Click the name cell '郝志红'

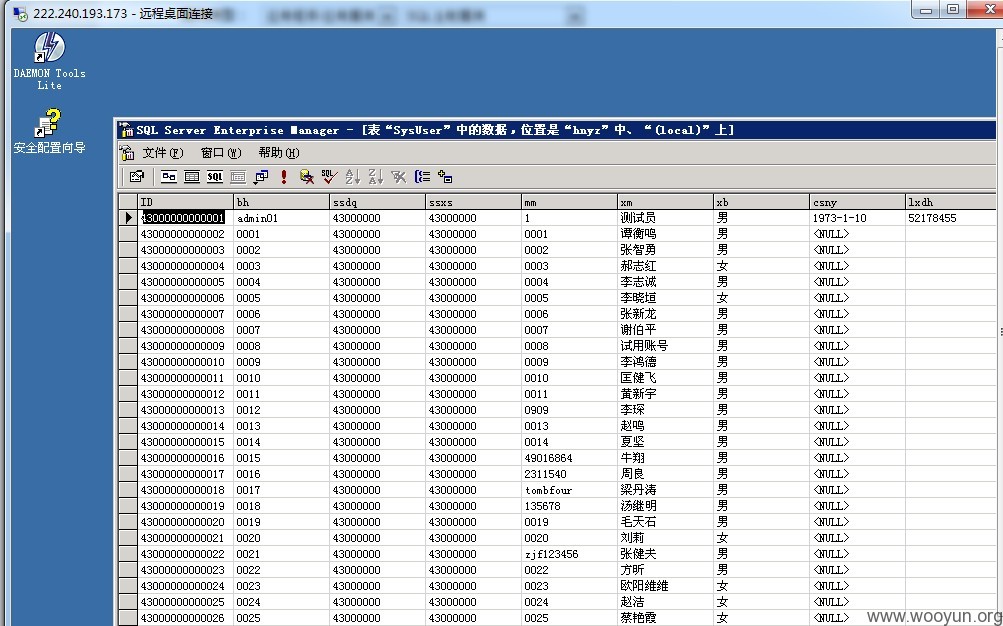pyautogui.click(x=665, y=266)
